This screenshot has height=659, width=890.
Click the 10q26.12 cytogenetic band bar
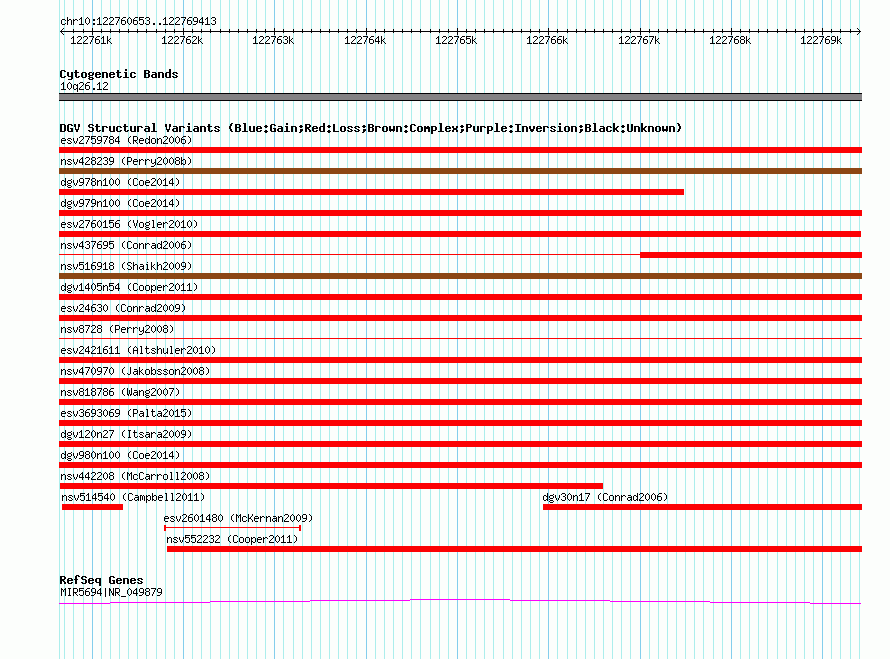[460, 97]
